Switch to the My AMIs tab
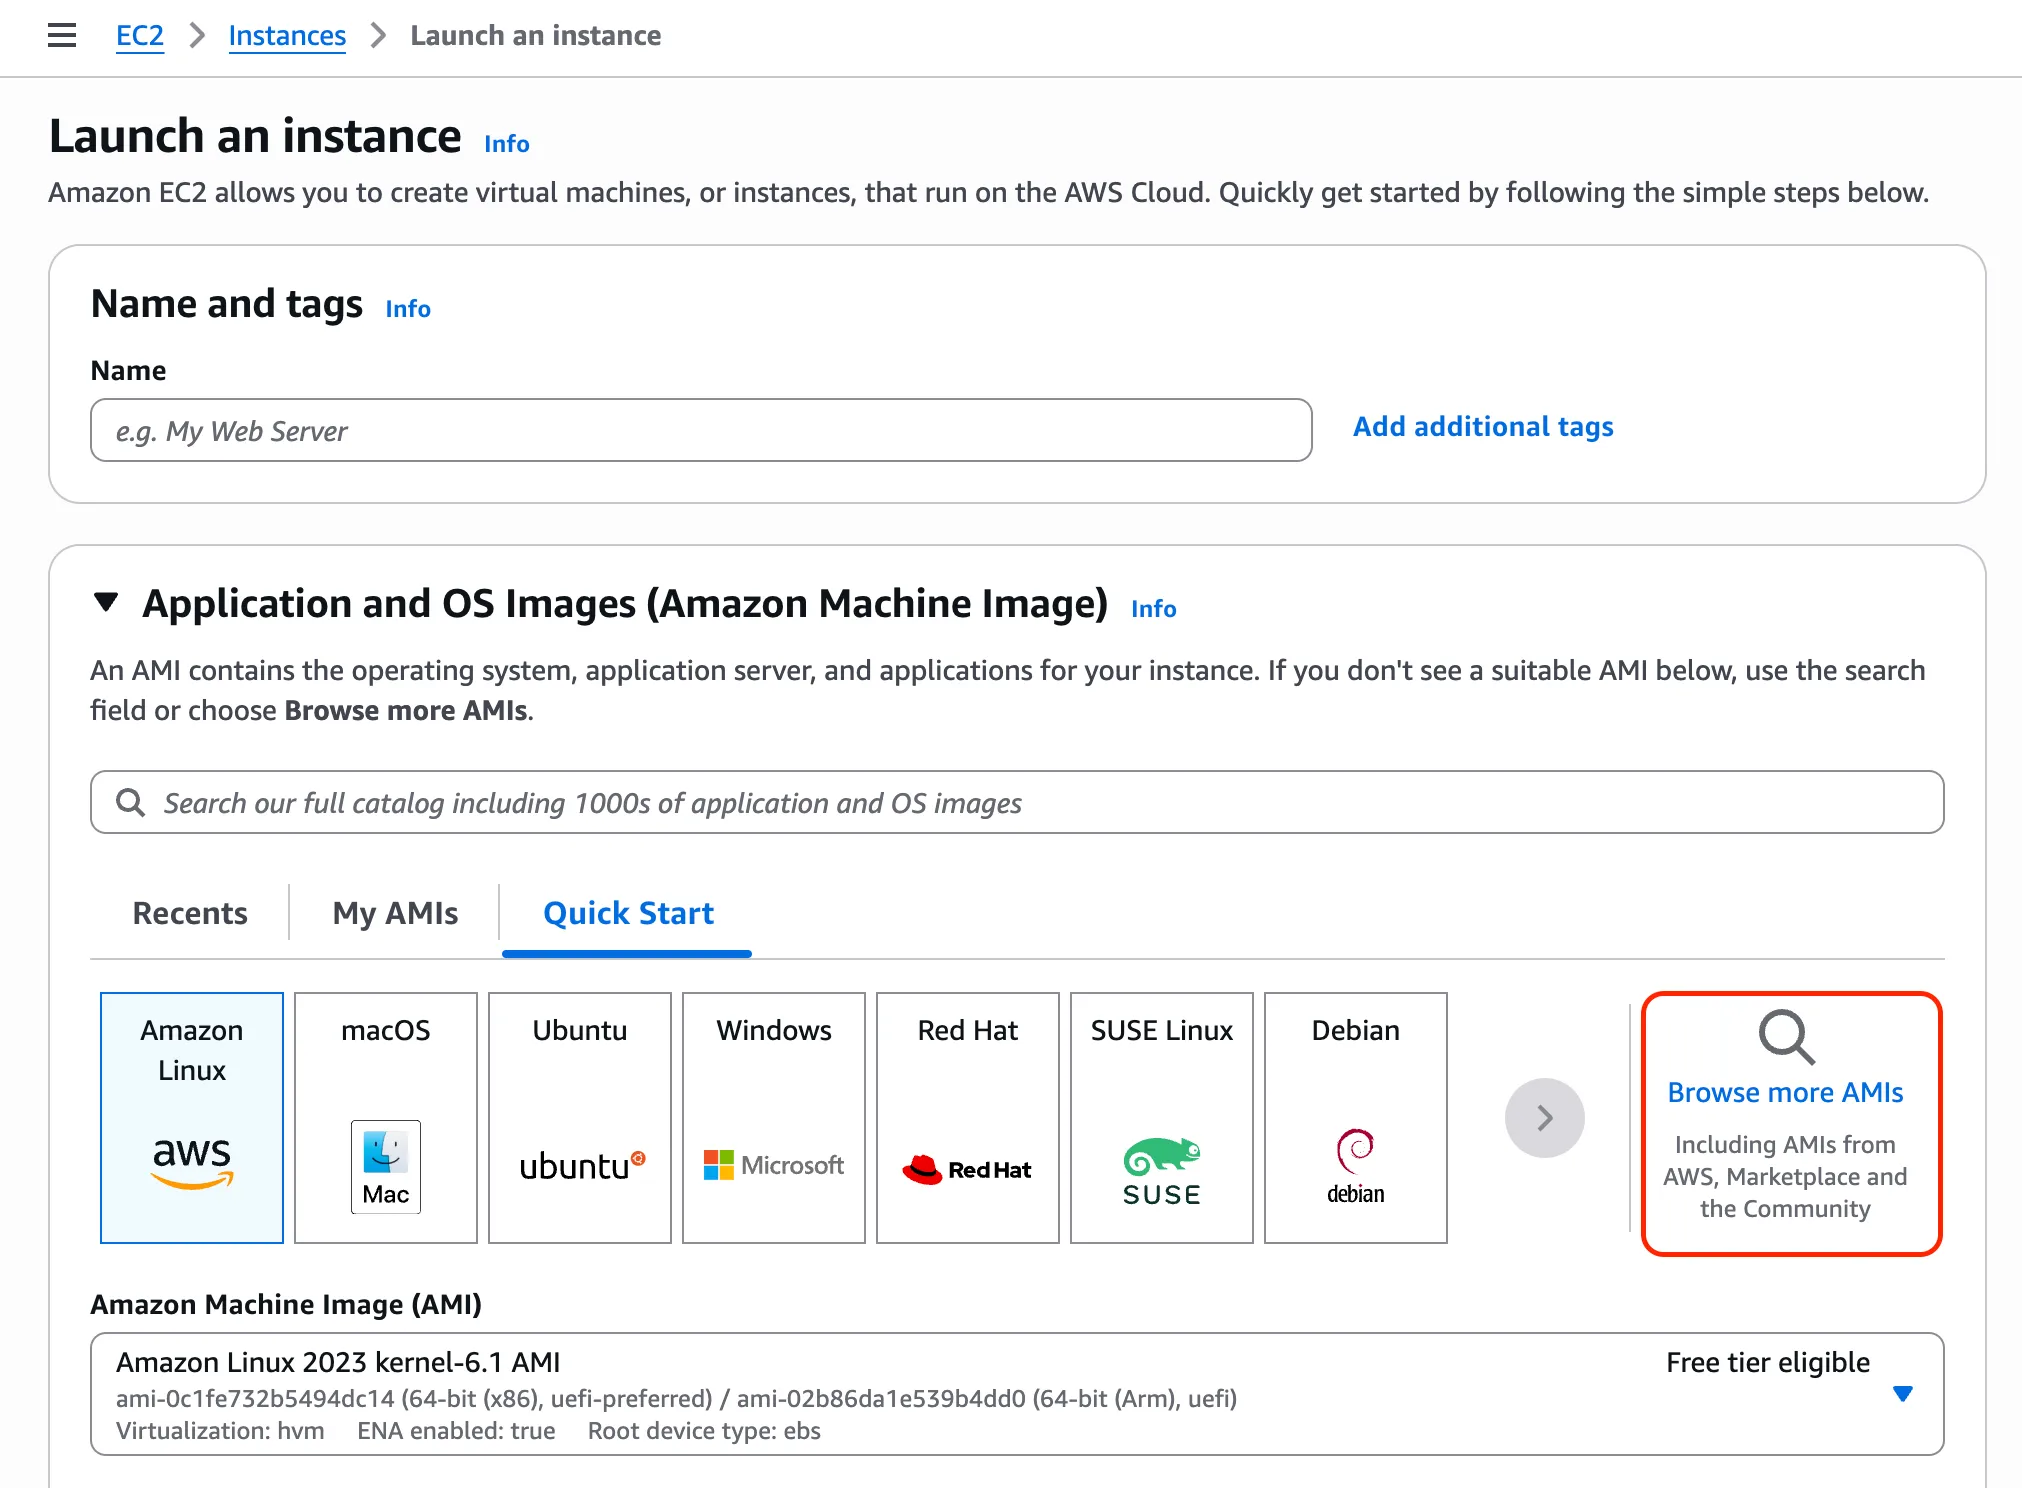2022x1488 pixels. (395, 913)
